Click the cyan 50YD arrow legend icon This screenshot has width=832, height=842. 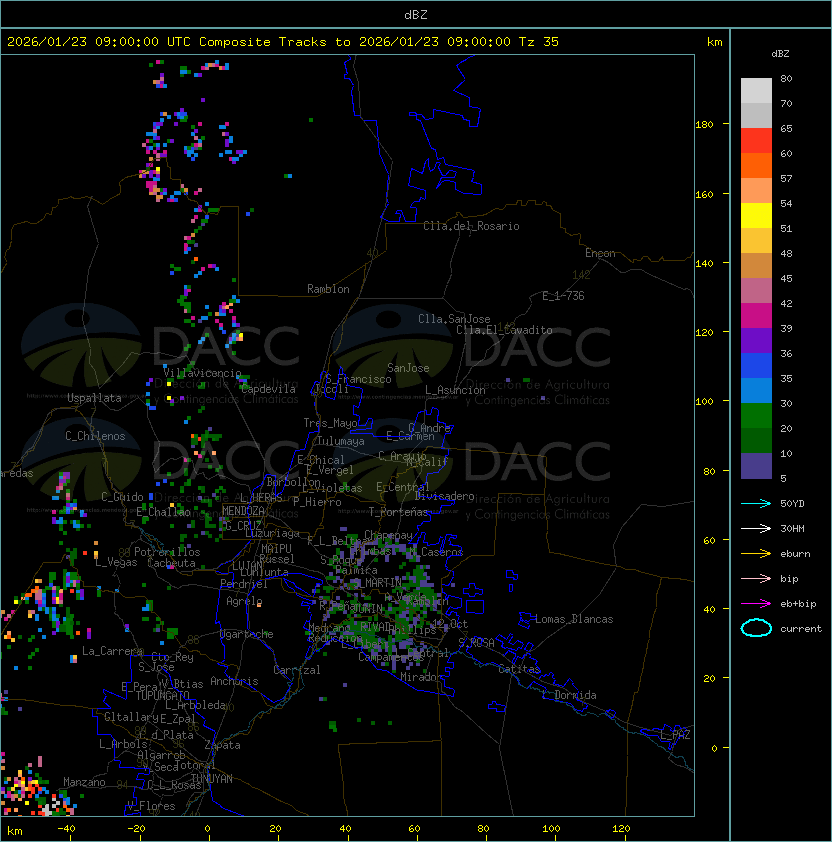756,503
